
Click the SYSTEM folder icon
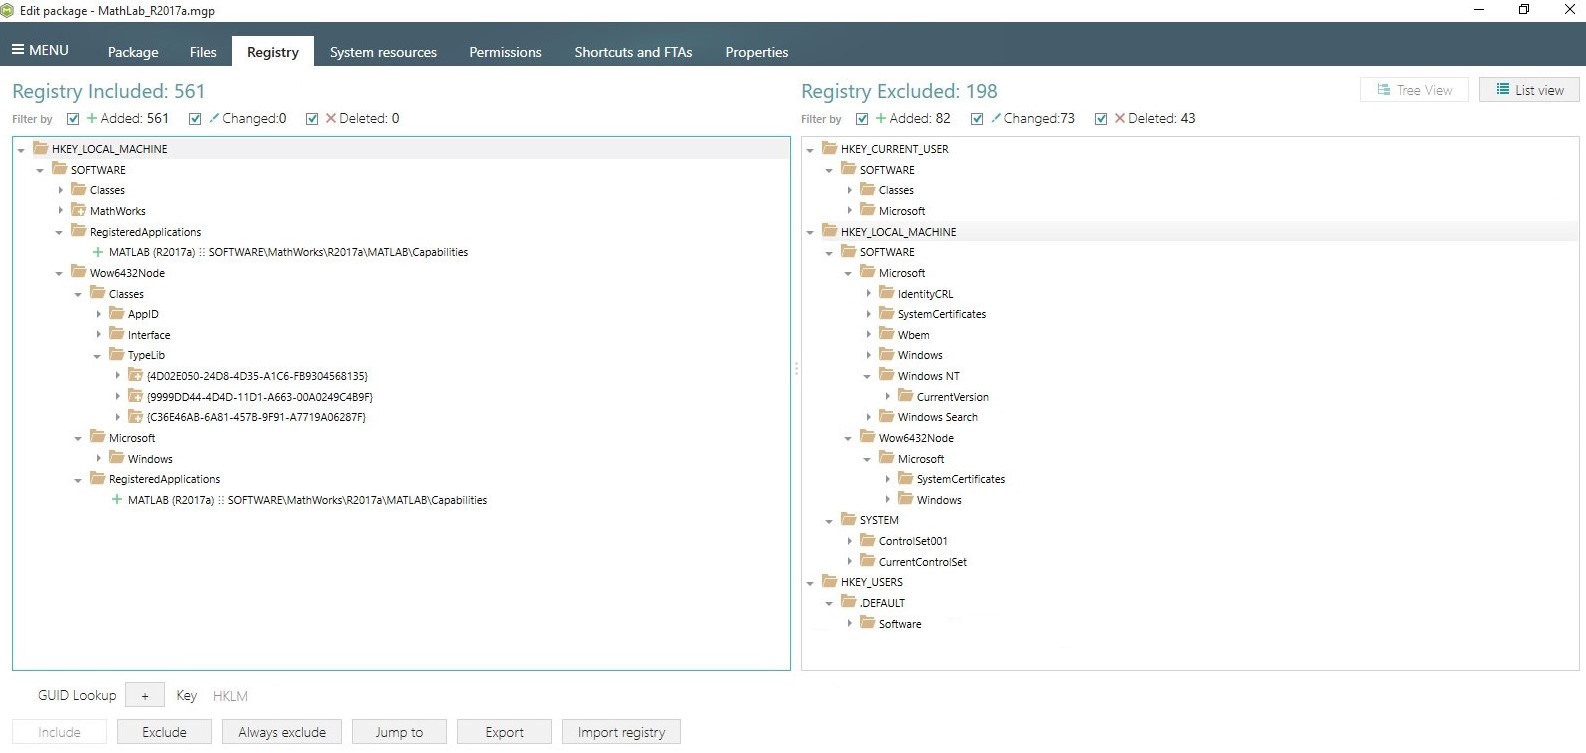(x=848, y=519)
